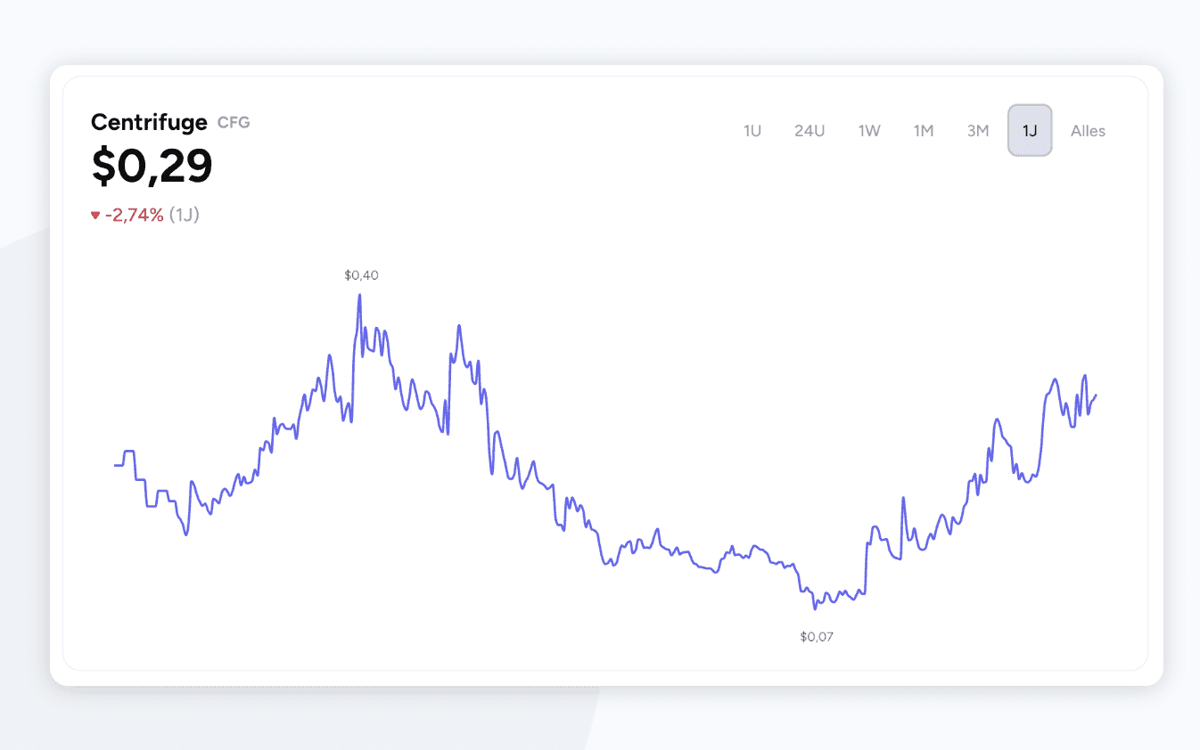
Task: Choose the 1W timeframe
Action: pyautogui.click(x=869, y=131)
